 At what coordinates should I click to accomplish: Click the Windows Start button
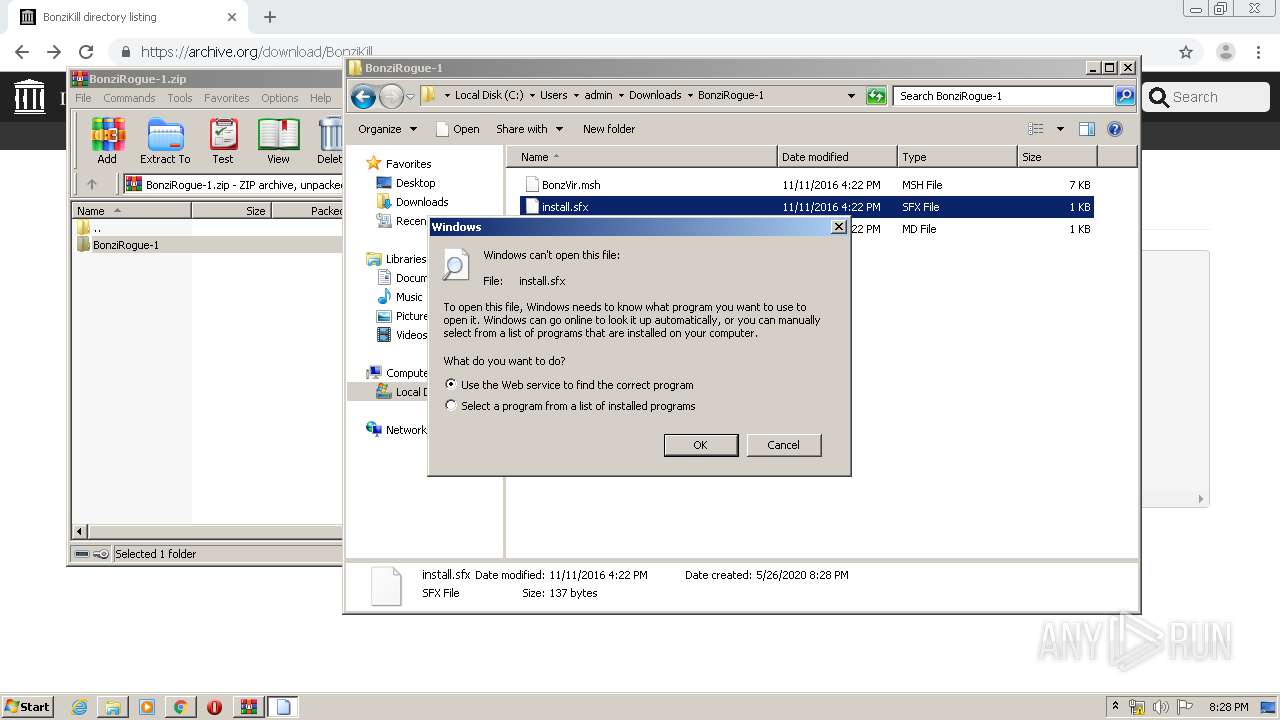27,707
